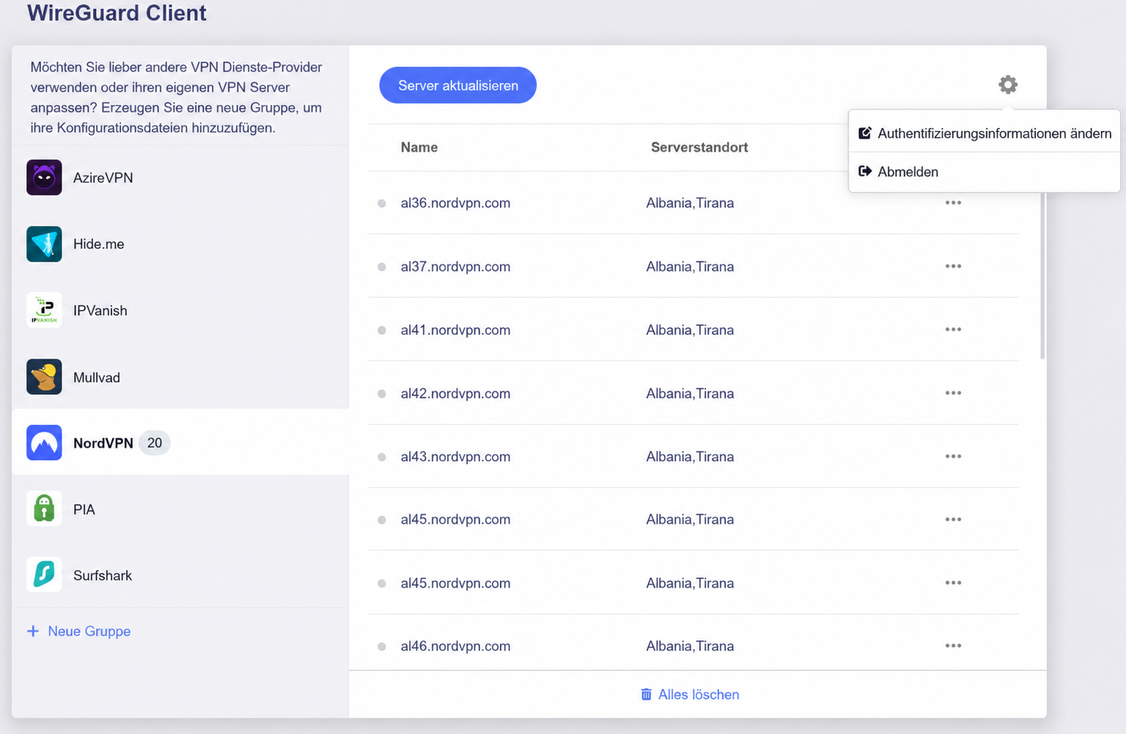The image size is (1126, 734).
Task: Select server name al37.nordvpn.com
Action: 455,266
